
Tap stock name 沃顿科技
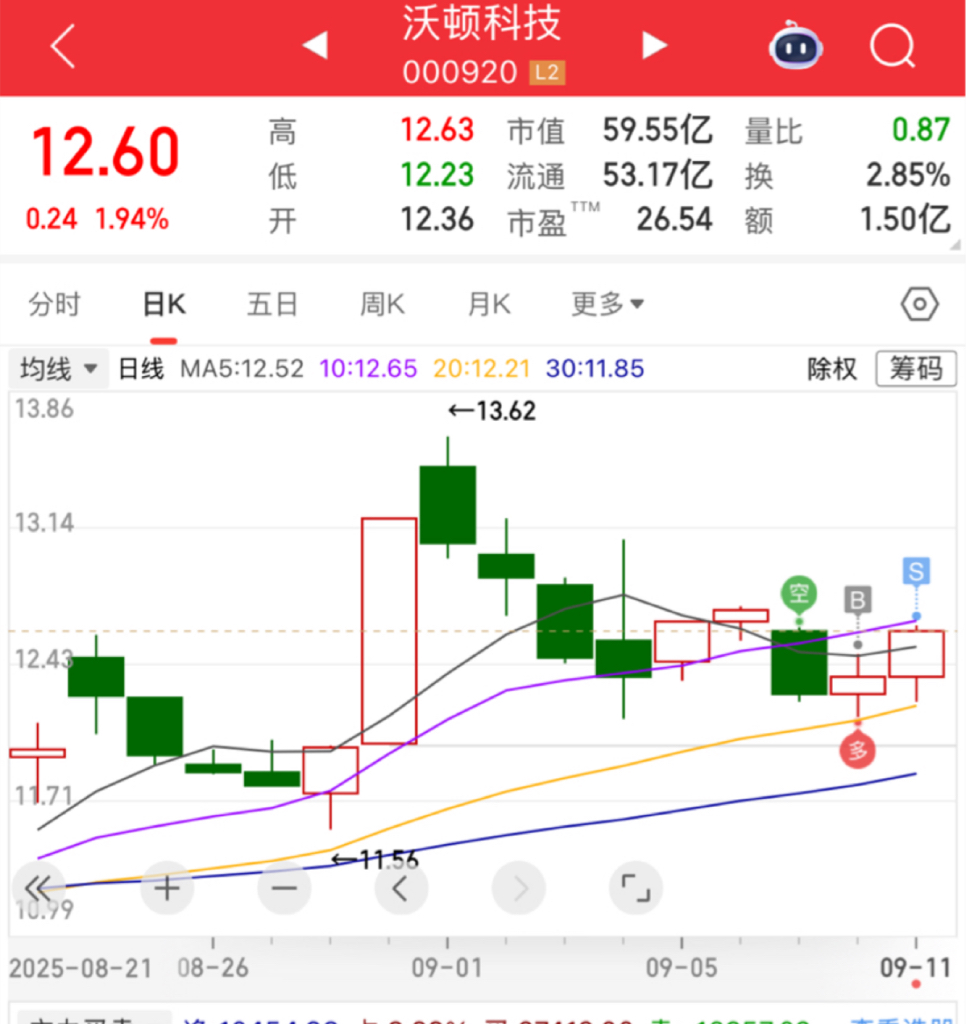(482, 23)
